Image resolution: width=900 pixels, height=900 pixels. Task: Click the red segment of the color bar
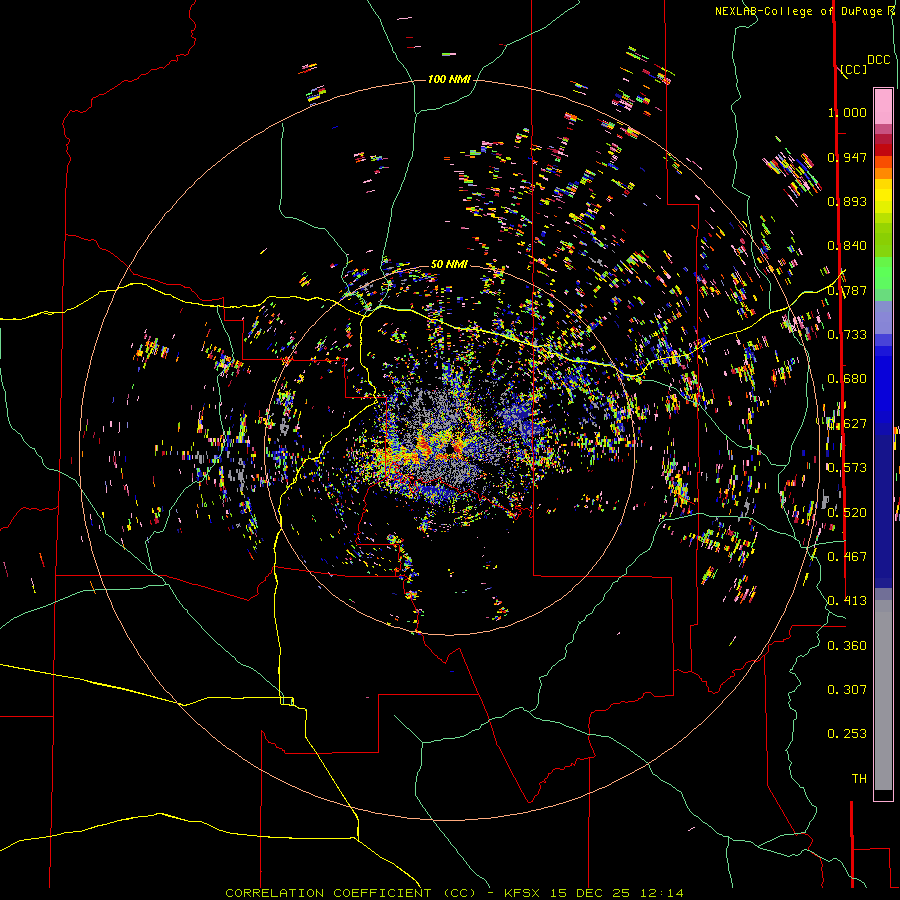883,149
